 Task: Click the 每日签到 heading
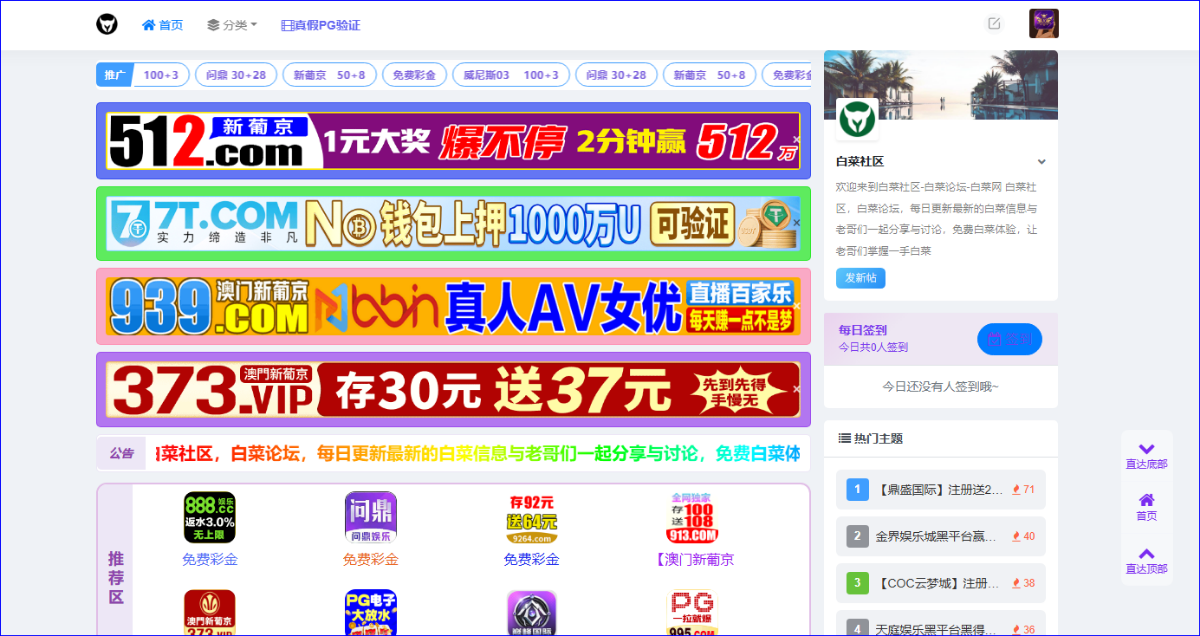coord(862,330)
